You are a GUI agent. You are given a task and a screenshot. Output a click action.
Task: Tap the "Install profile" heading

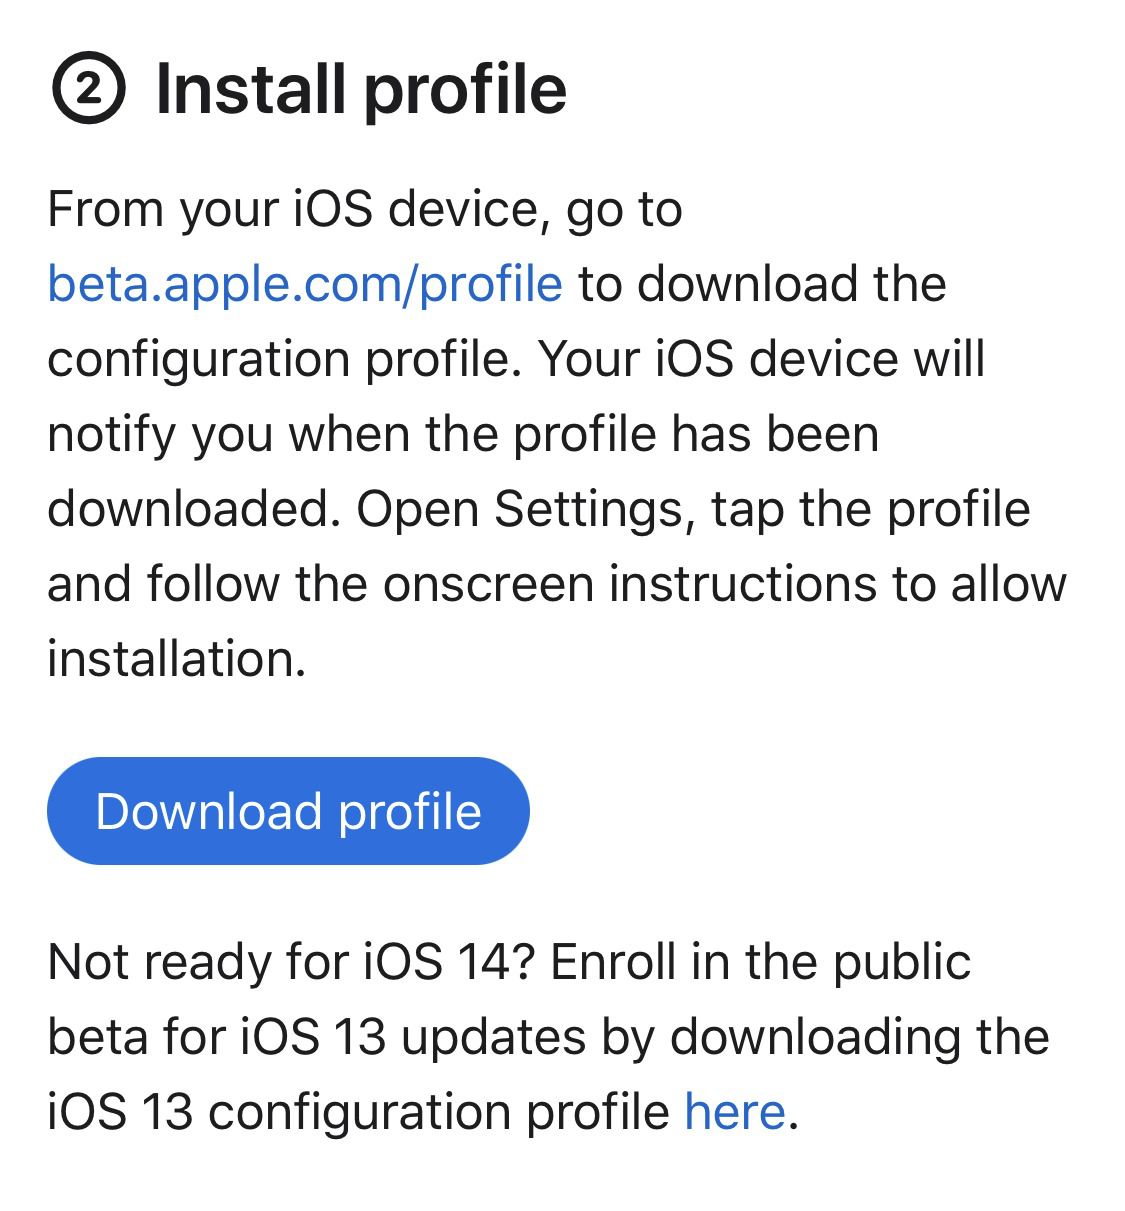point(361,90)
